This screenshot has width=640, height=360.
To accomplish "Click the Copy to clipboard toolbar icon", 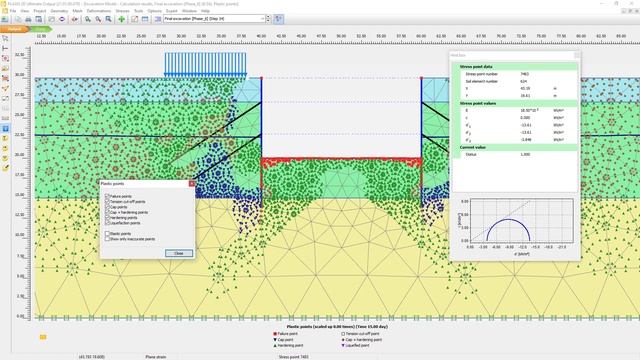I will click(x=18, y=19).
